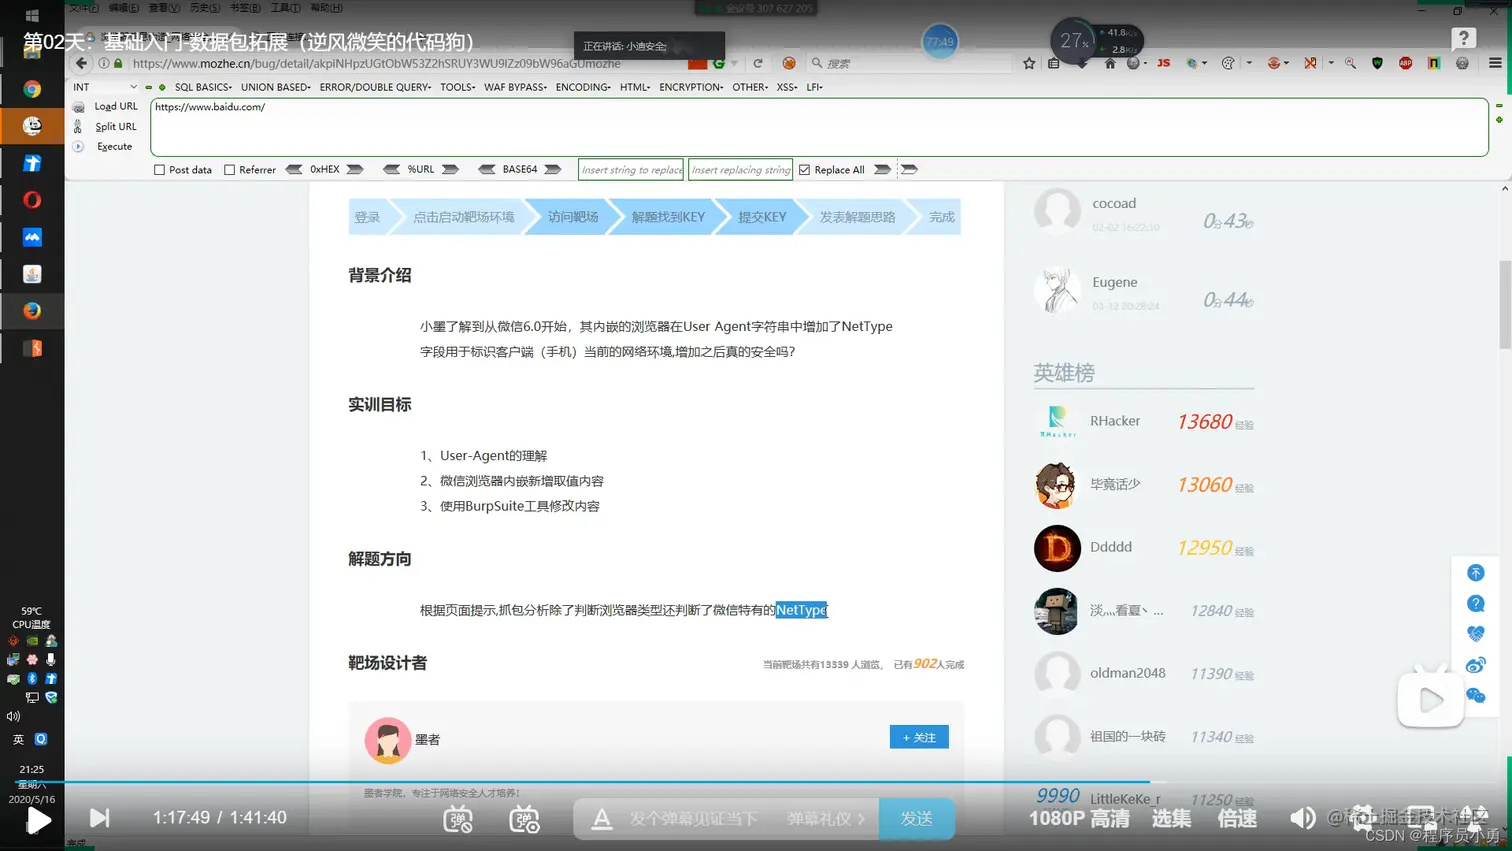The width and height of the screenshot is (1512, 851).
Task: Click the WeChat share floating icon
Action: pos(1475,695)
